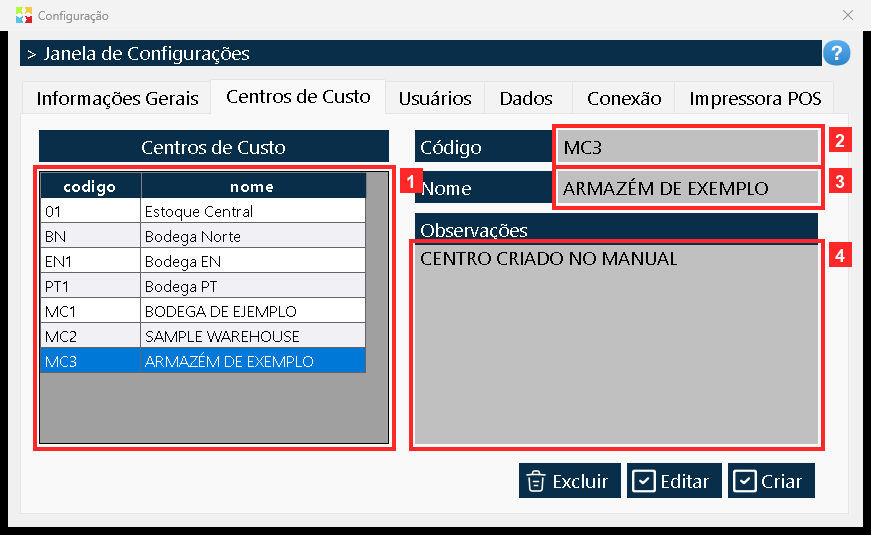Viewport: 871px width, 535px height.
Task: Click the Configuração app logo icon
Action: pos(24,15)
